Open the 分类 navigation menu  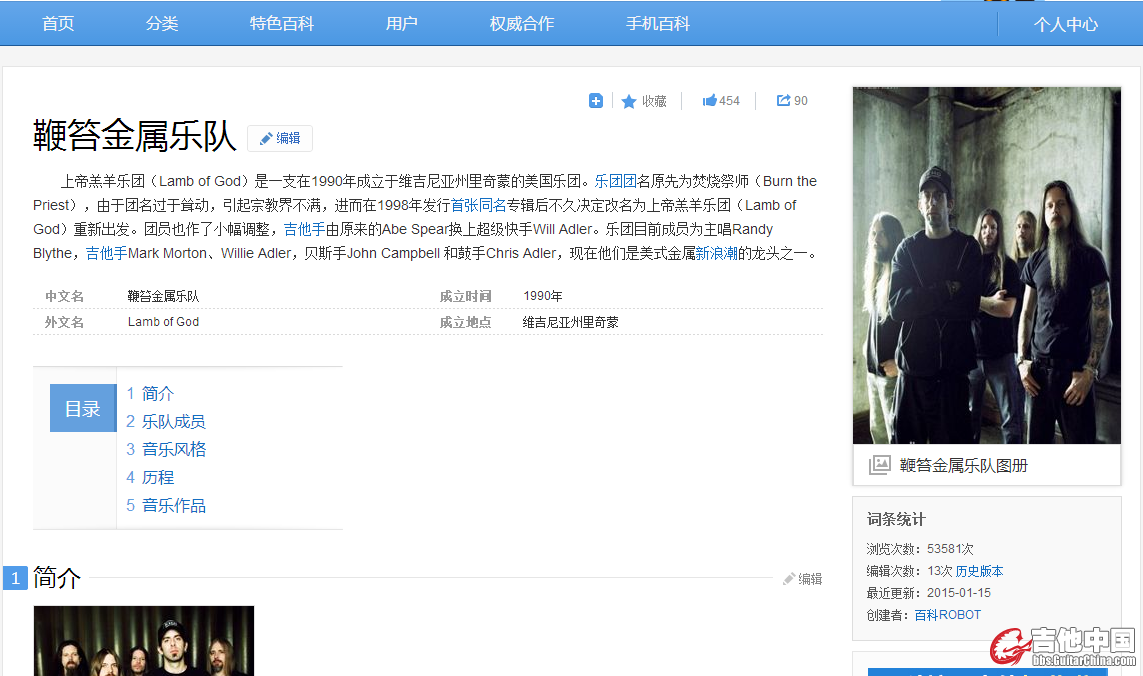click(x=162, y=24)
